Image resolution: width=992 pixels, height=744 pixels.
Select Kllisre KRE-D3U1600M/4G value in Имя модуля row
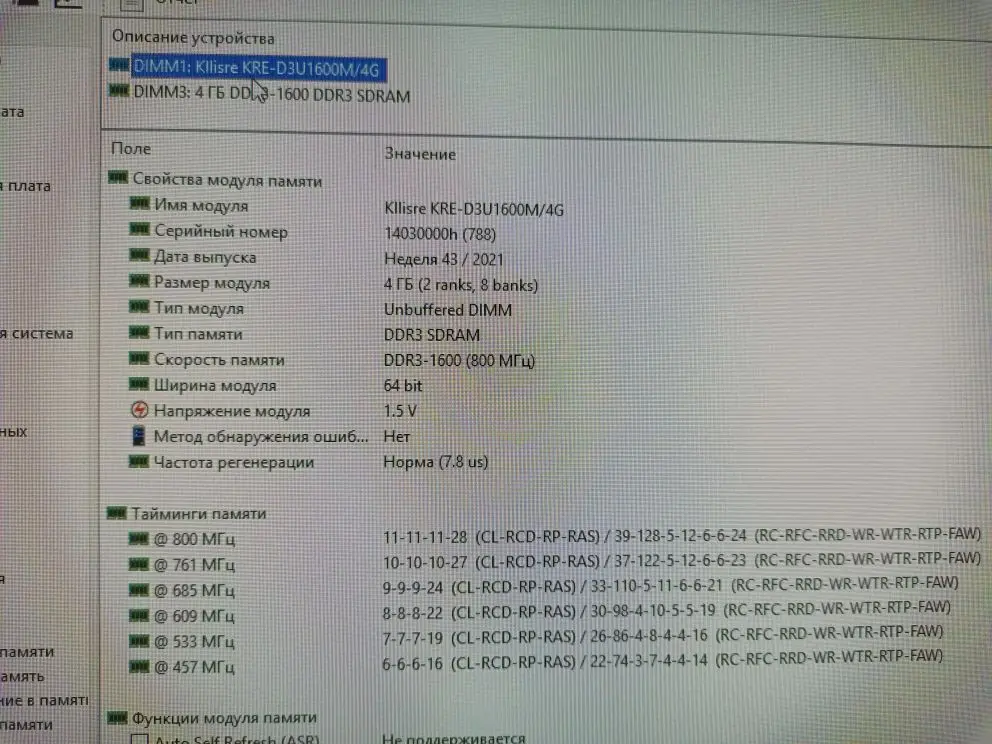pos(474,209)
